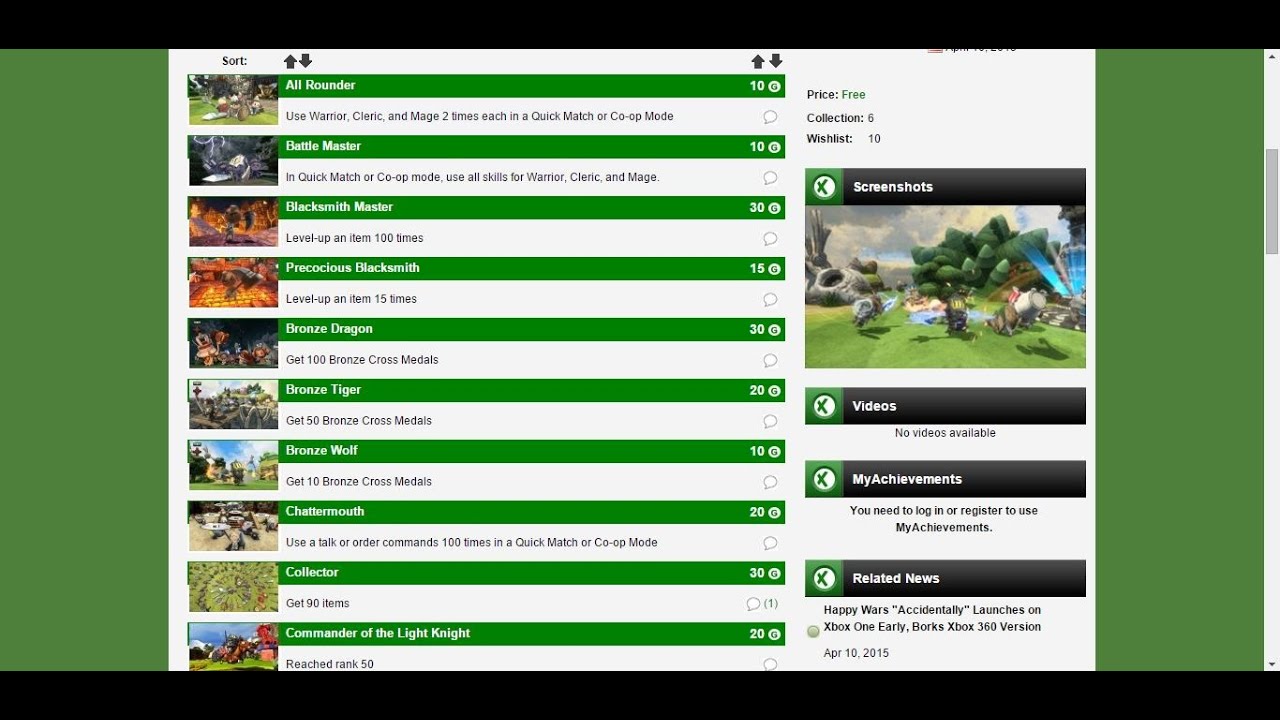
Task: Click gamerscore G icon on All Rounder row
Action: coord(774,87)
